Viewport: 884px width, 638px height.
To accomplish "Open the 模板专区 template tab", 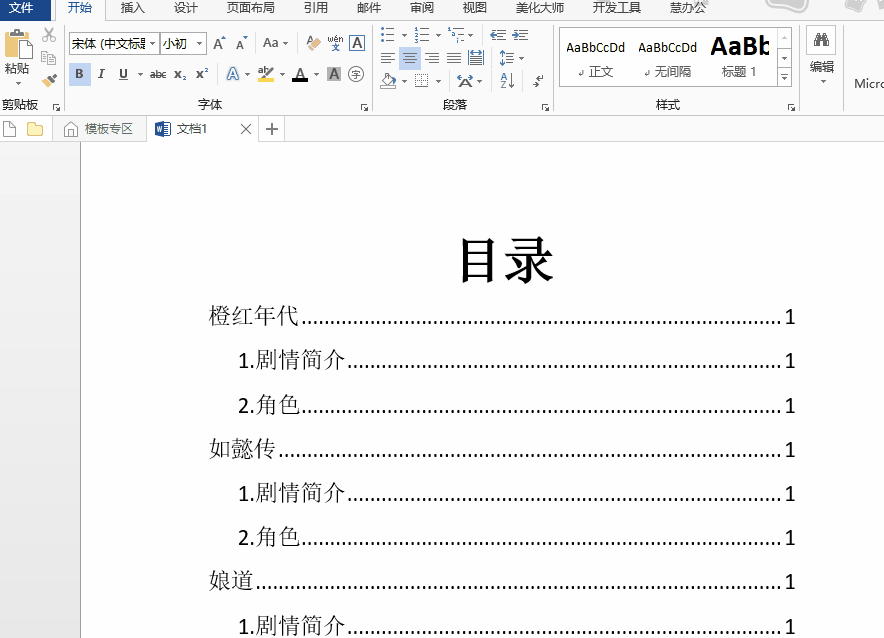I will pos(99,129).
